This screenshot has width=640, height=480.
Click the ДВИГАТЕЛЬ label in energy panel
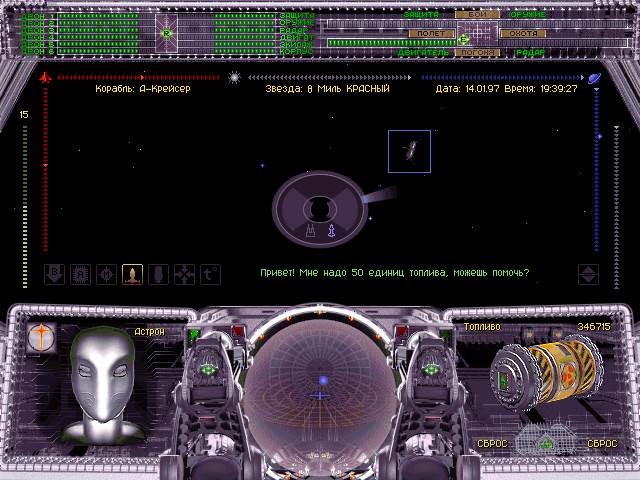coord(423,53)
